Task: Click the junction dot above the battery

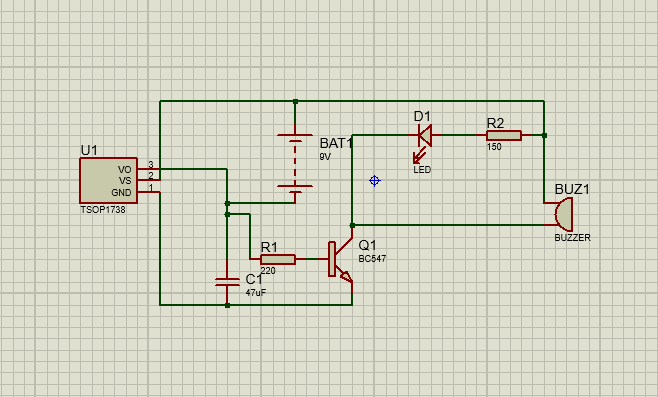Action: [295, 102]
